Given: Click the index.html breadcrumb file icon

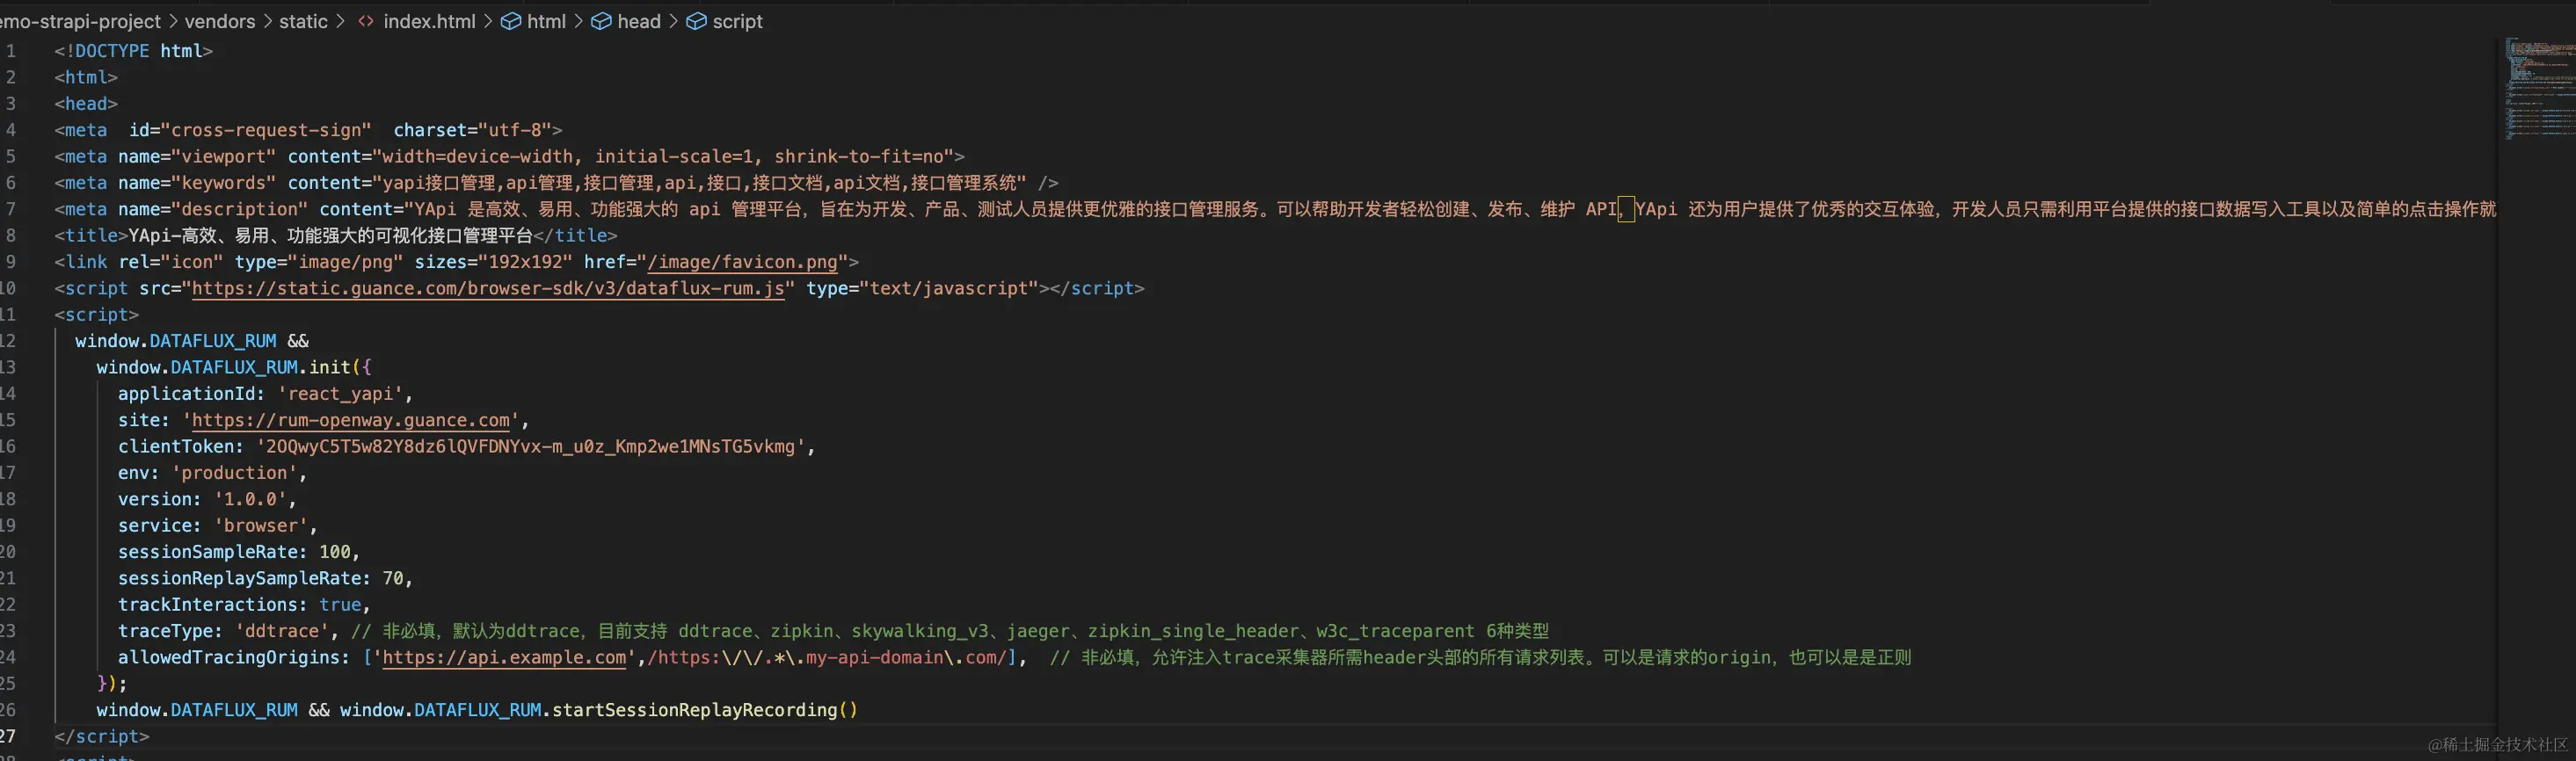Looking at the screenshot, I should point(366,21).
